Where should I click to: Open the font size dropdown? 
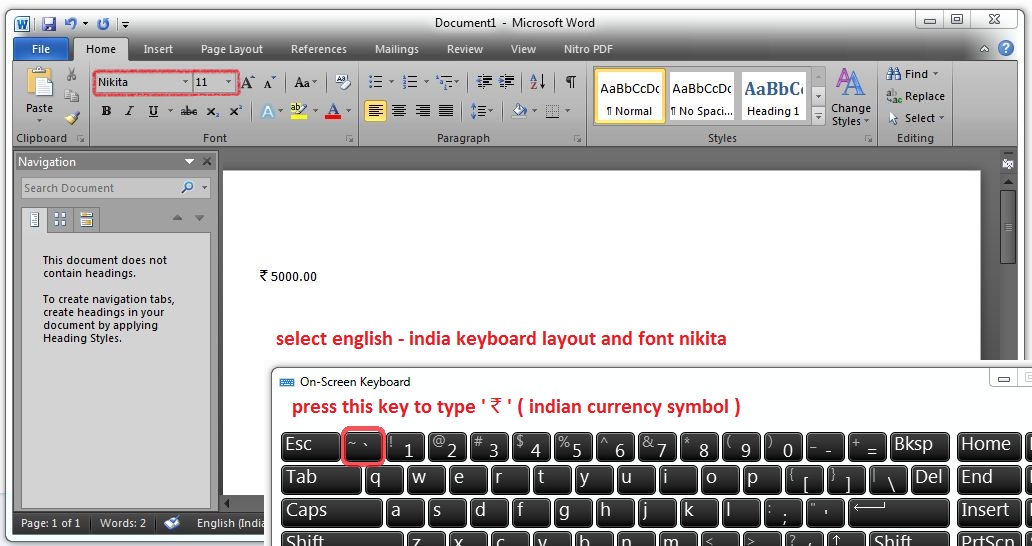pyautogui.click(x=229, y=82)
